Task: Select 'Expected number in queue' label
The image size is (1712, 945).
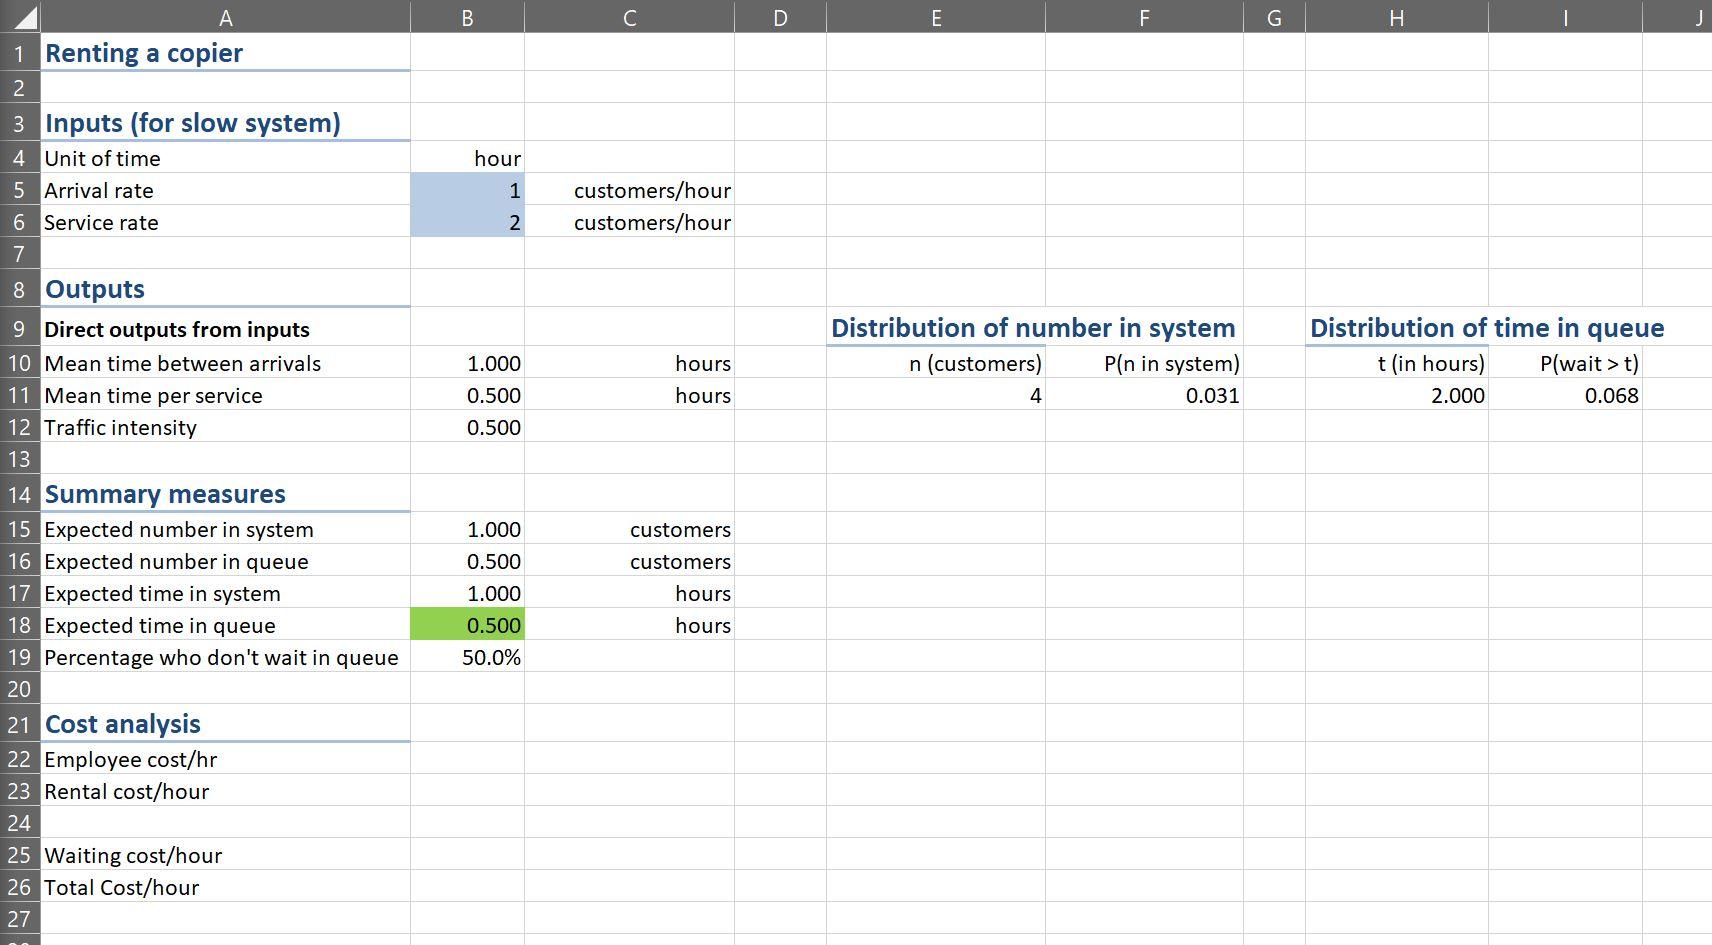Action: pos(225,561)
